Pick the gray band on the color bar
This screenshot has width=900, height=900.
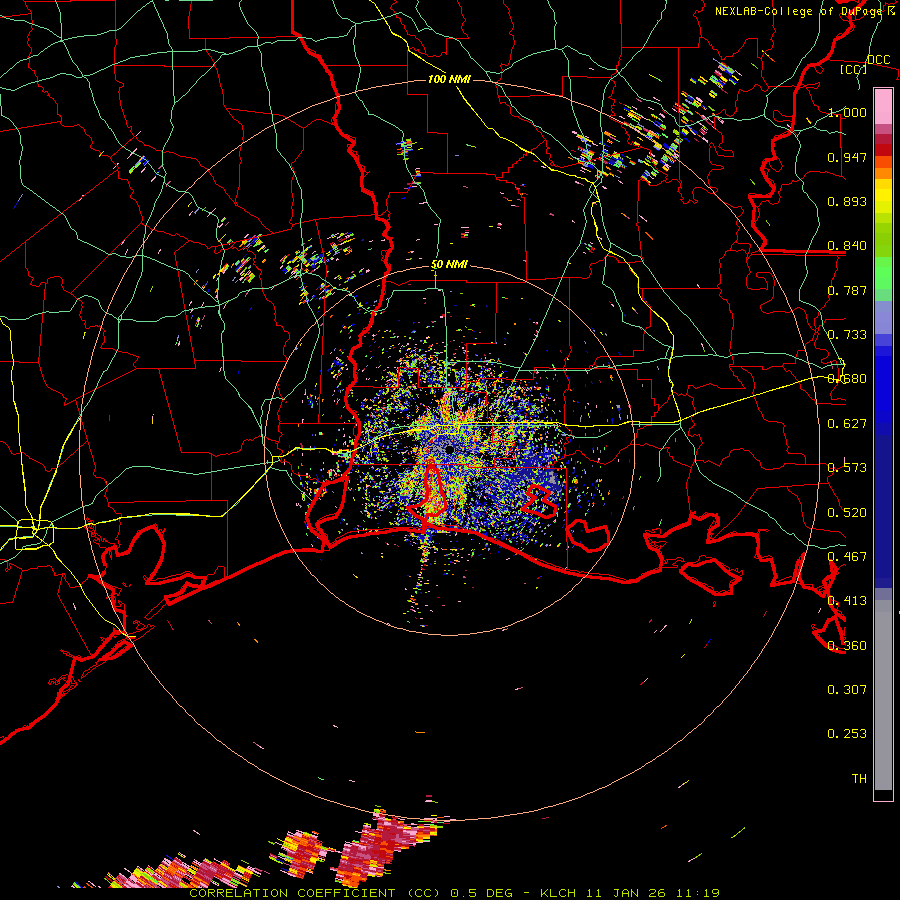pyautogui.click(x=883, y=695)
